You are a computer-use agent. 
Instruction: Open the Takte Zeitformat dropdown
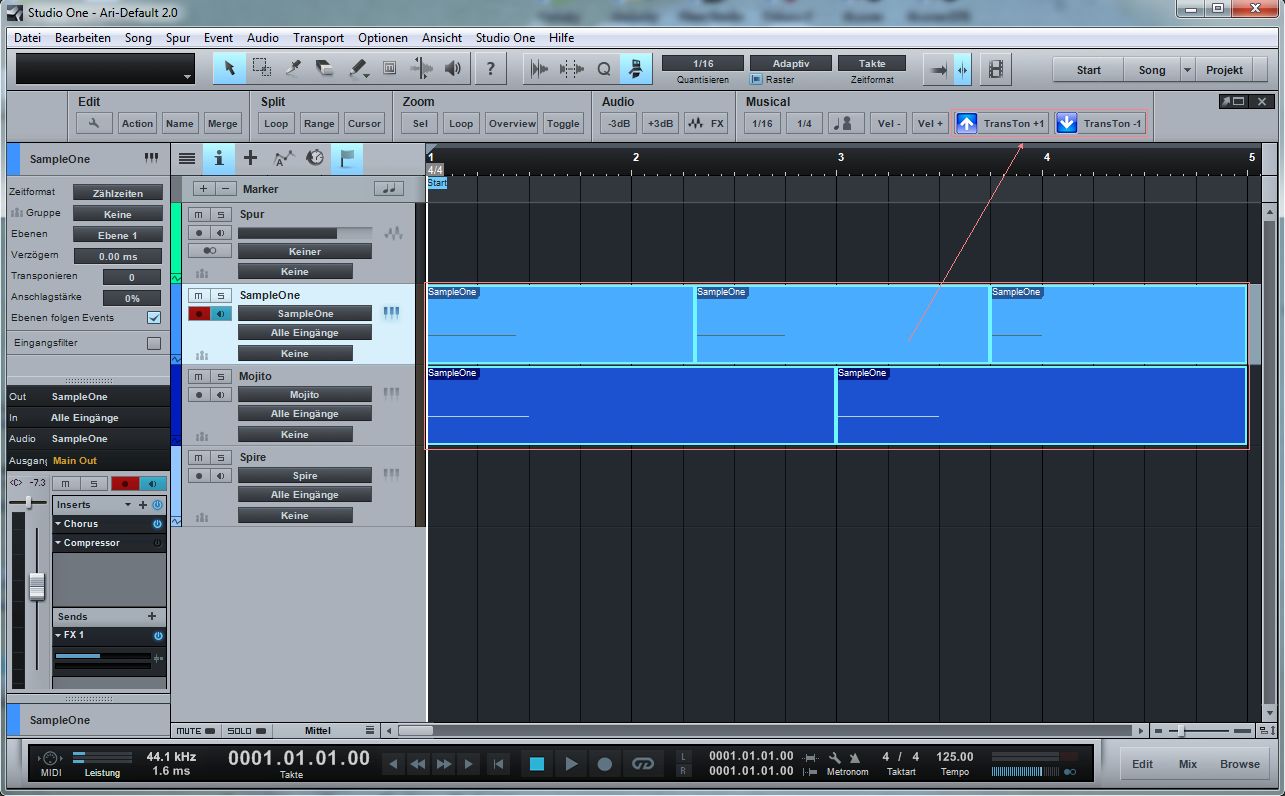tap(872, 63)
